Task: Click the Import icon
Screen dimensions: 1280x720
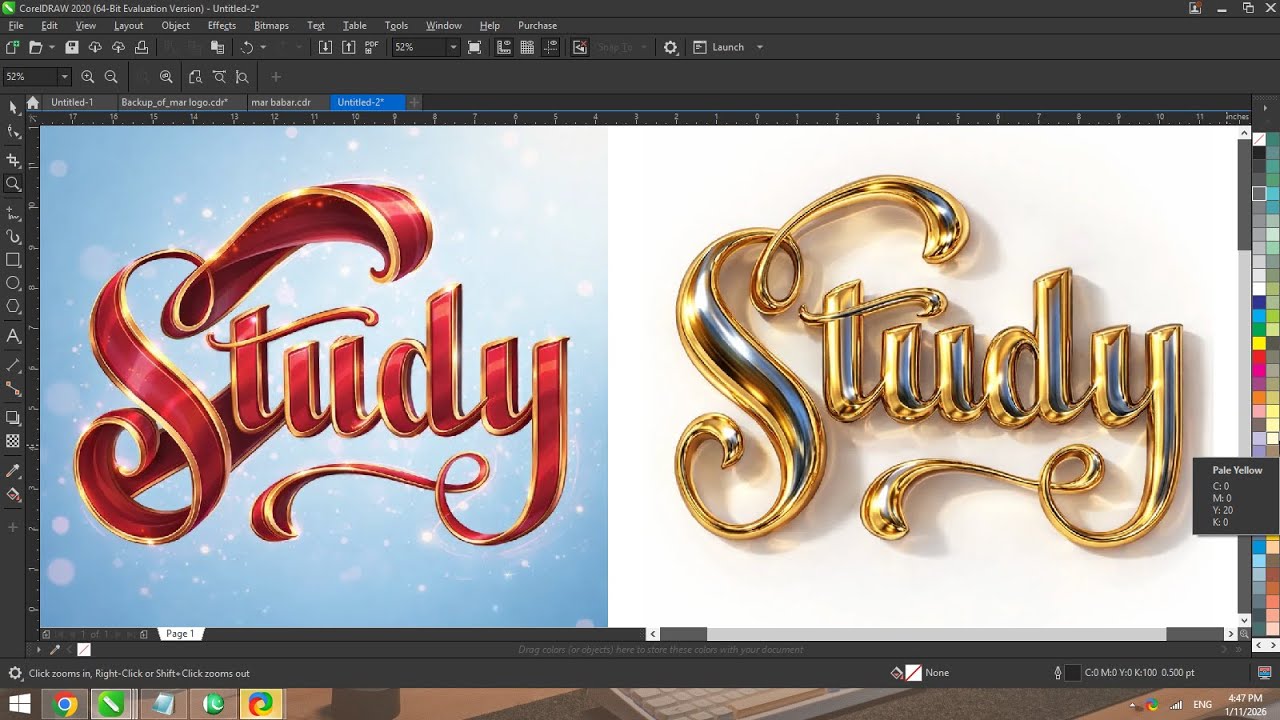Action: 325,47
